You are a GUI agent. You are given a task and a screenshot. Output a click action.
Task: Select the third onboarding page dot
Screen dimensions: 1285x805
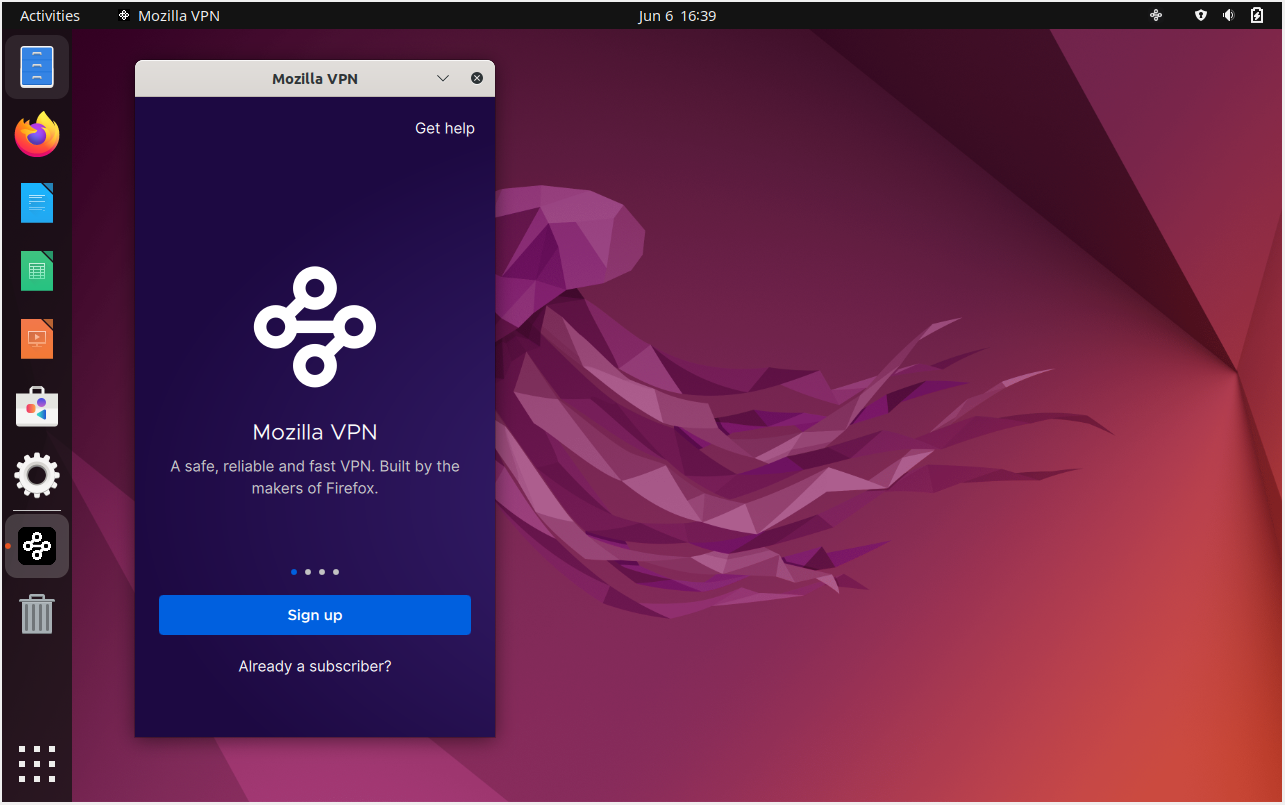tap(322, 572)
